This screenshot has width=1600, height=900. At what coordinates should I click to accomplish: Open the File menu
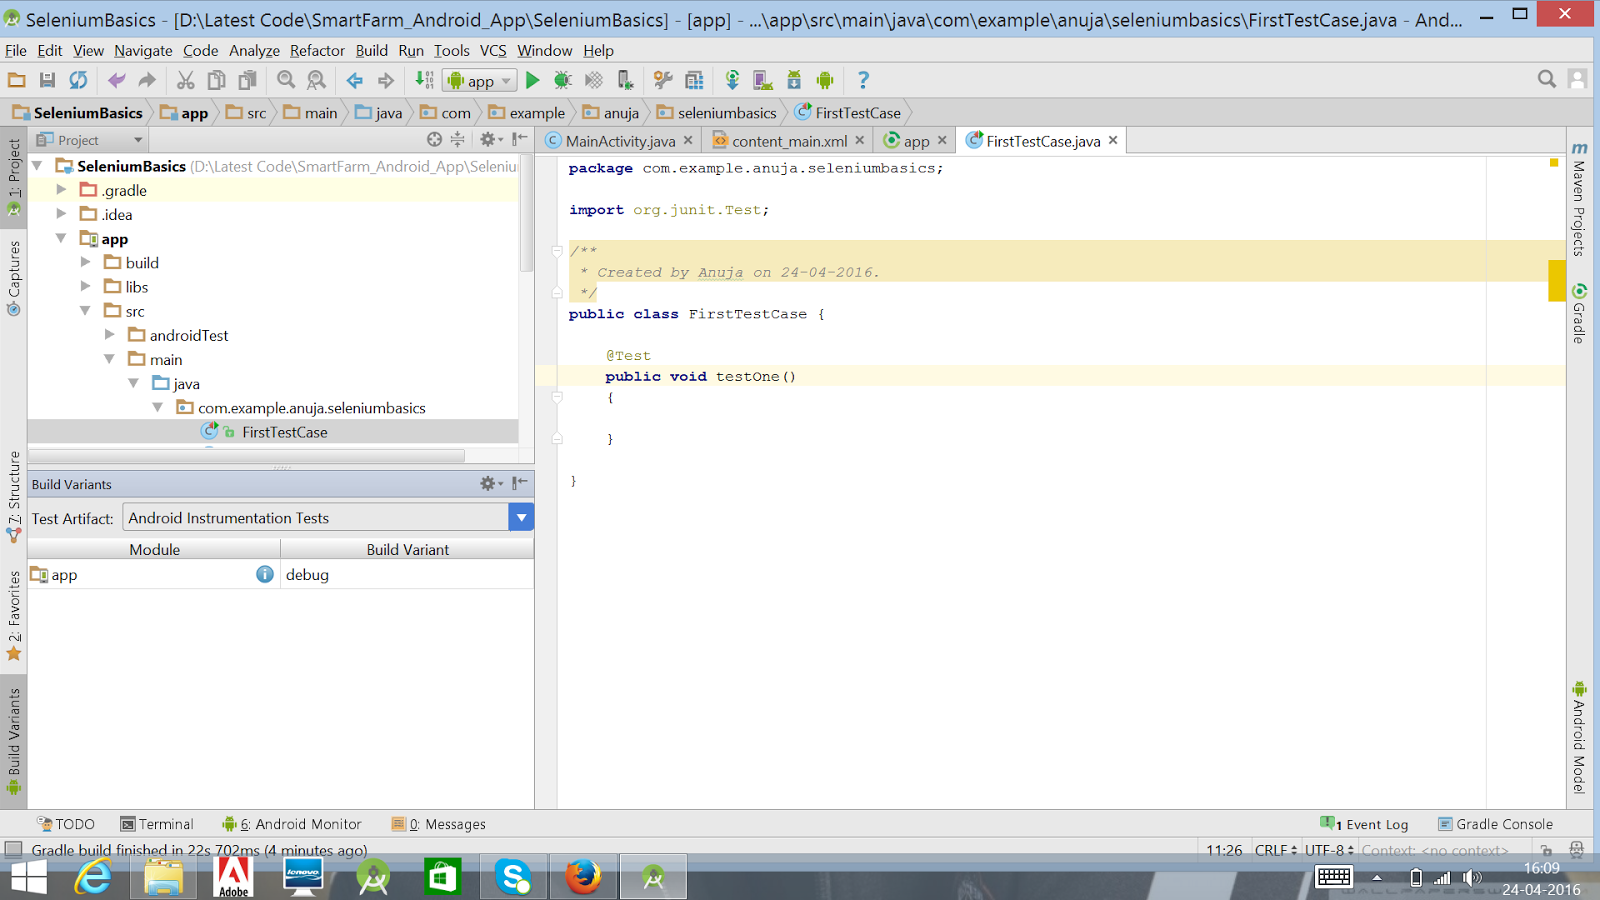point(16,50)
